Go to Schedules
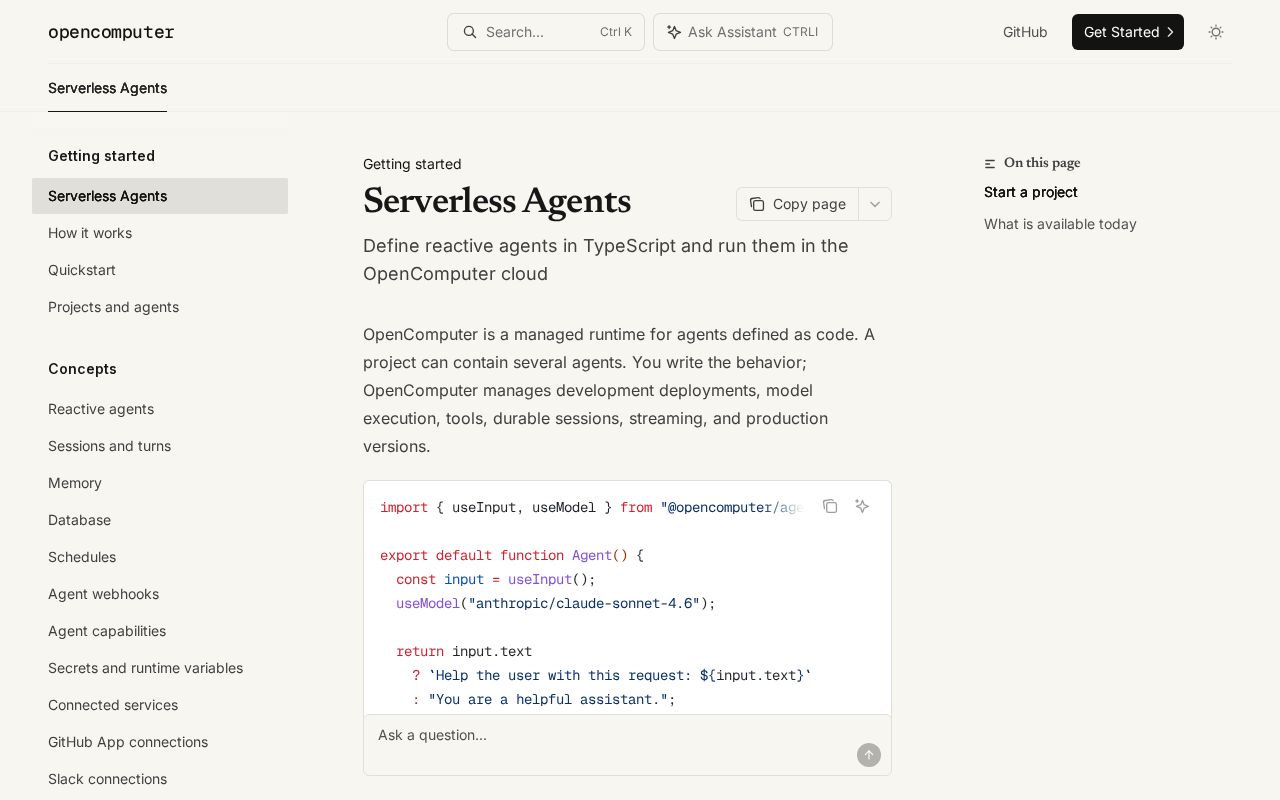 pyautogui.click(x=160, y=557)
